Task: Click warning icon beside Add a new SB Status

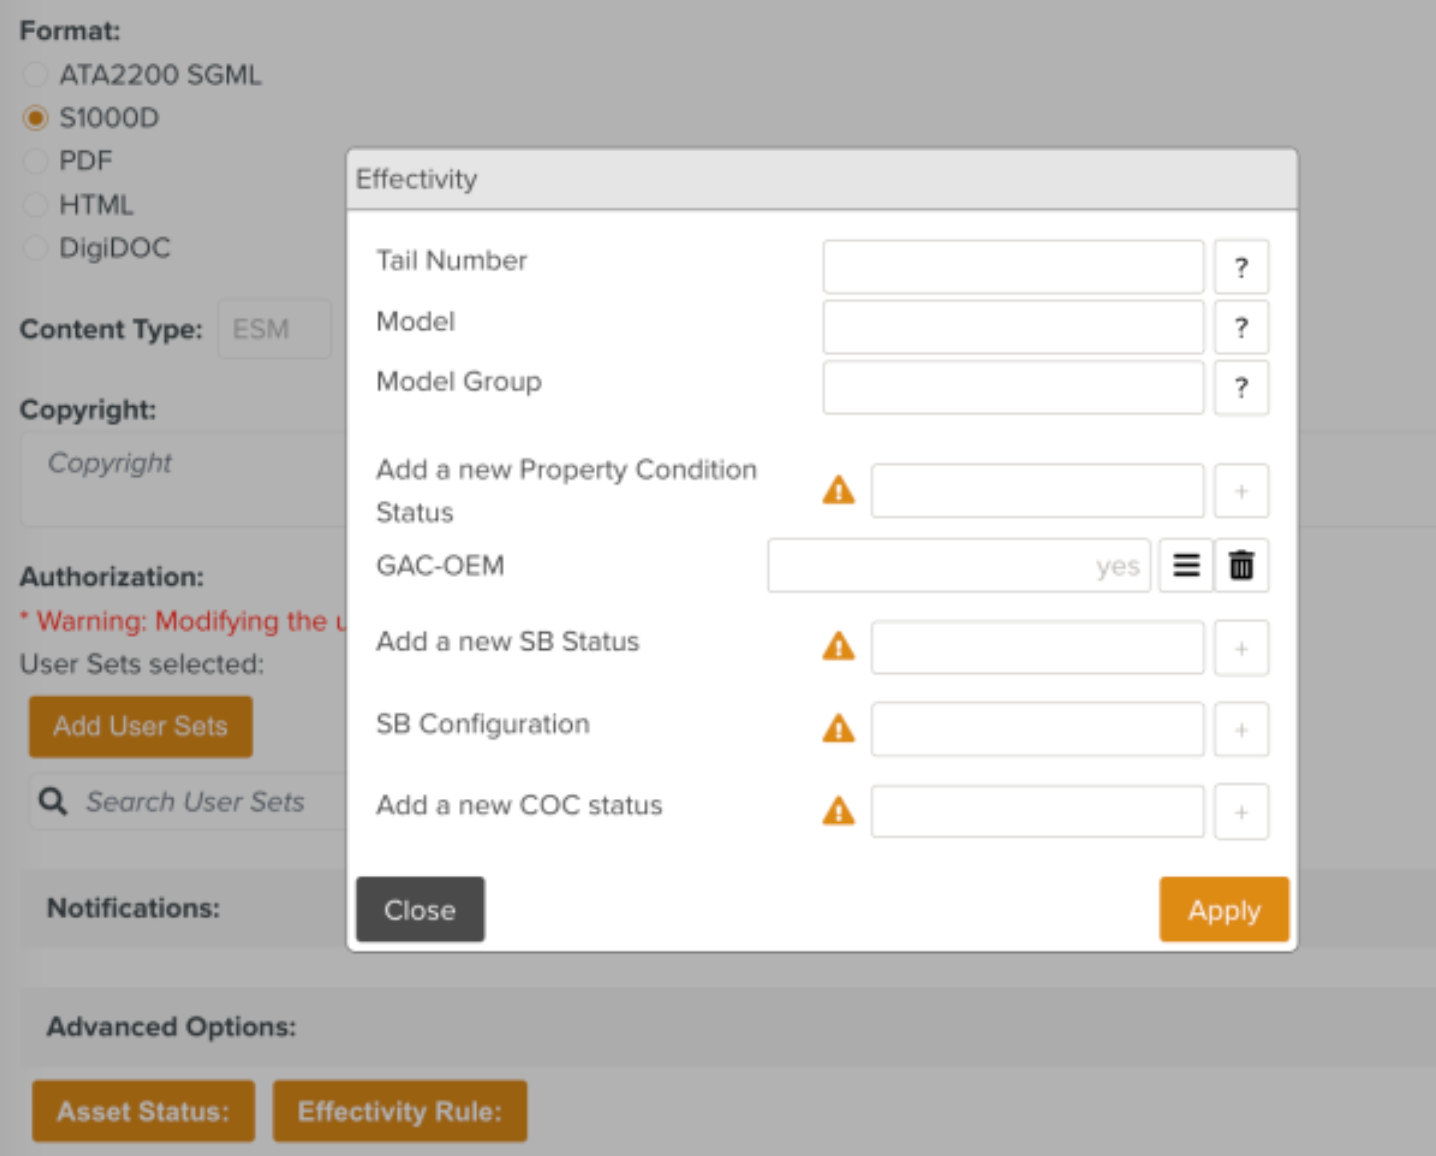Action: (x=838, y=647)
